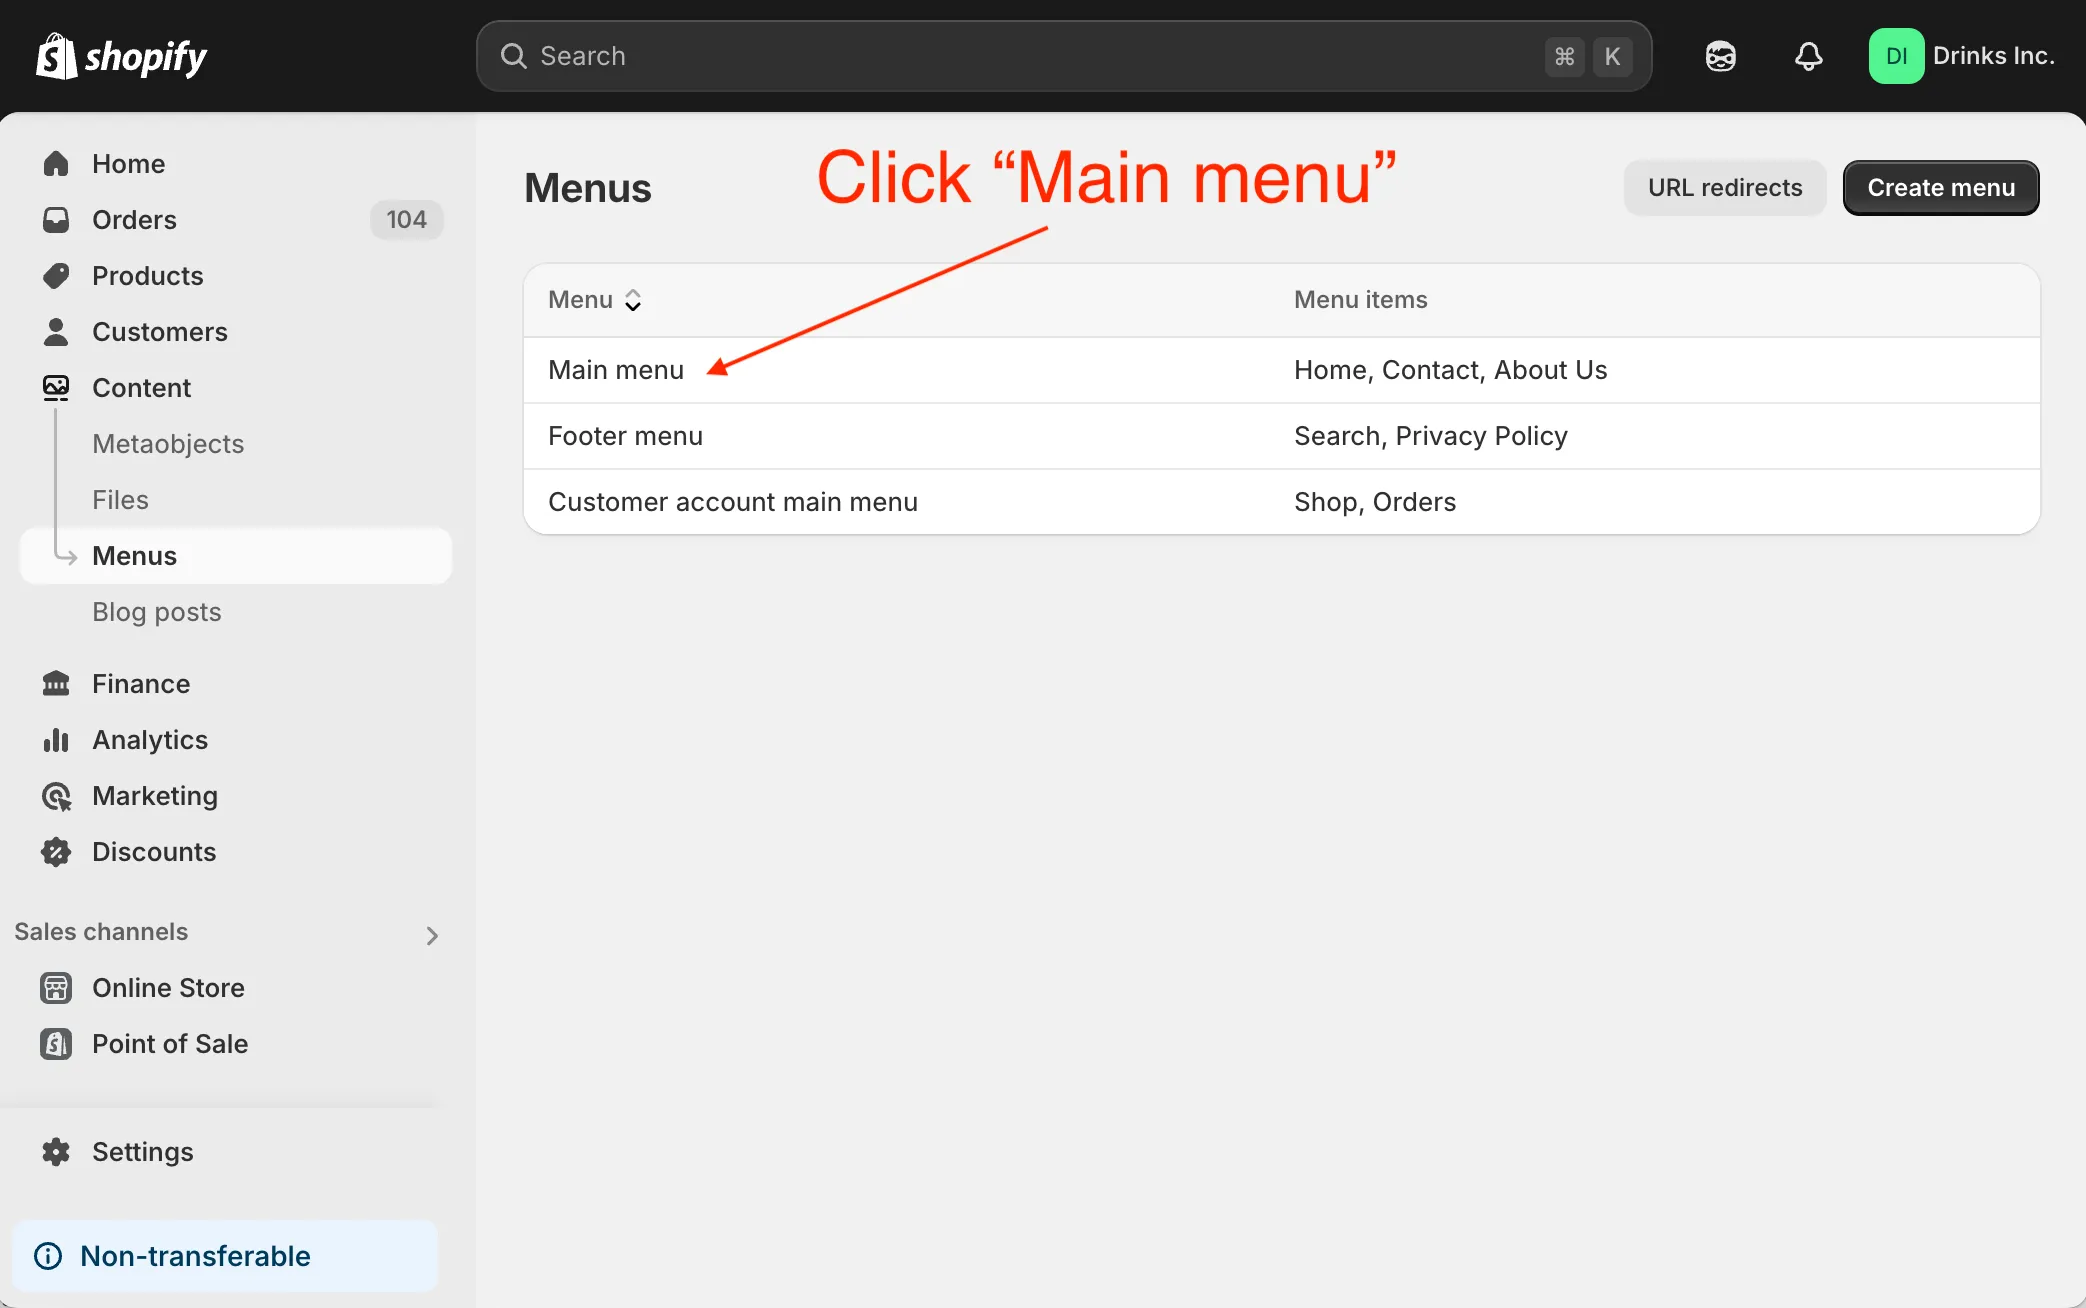
Task: Select the Analytics bar-chart icon
Action: click(x=56, y=739)
